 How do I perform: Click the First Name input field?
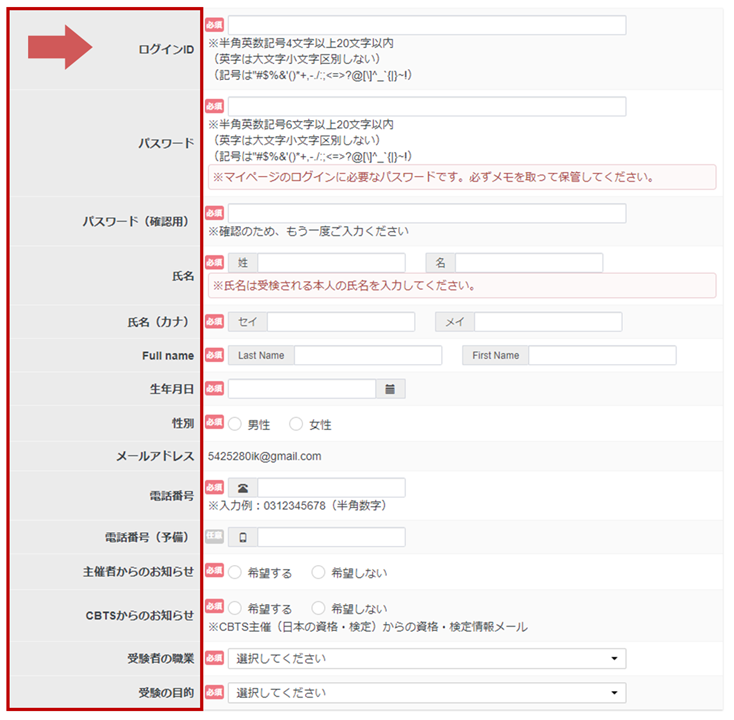[x=602, y=356]
